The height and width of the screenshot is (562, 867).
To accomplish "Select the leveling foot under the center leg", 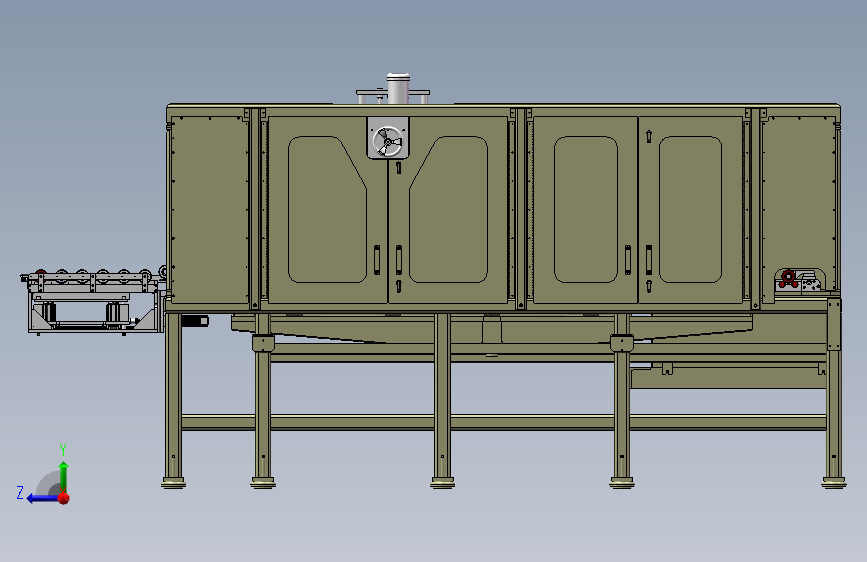I will pos(442,483).
